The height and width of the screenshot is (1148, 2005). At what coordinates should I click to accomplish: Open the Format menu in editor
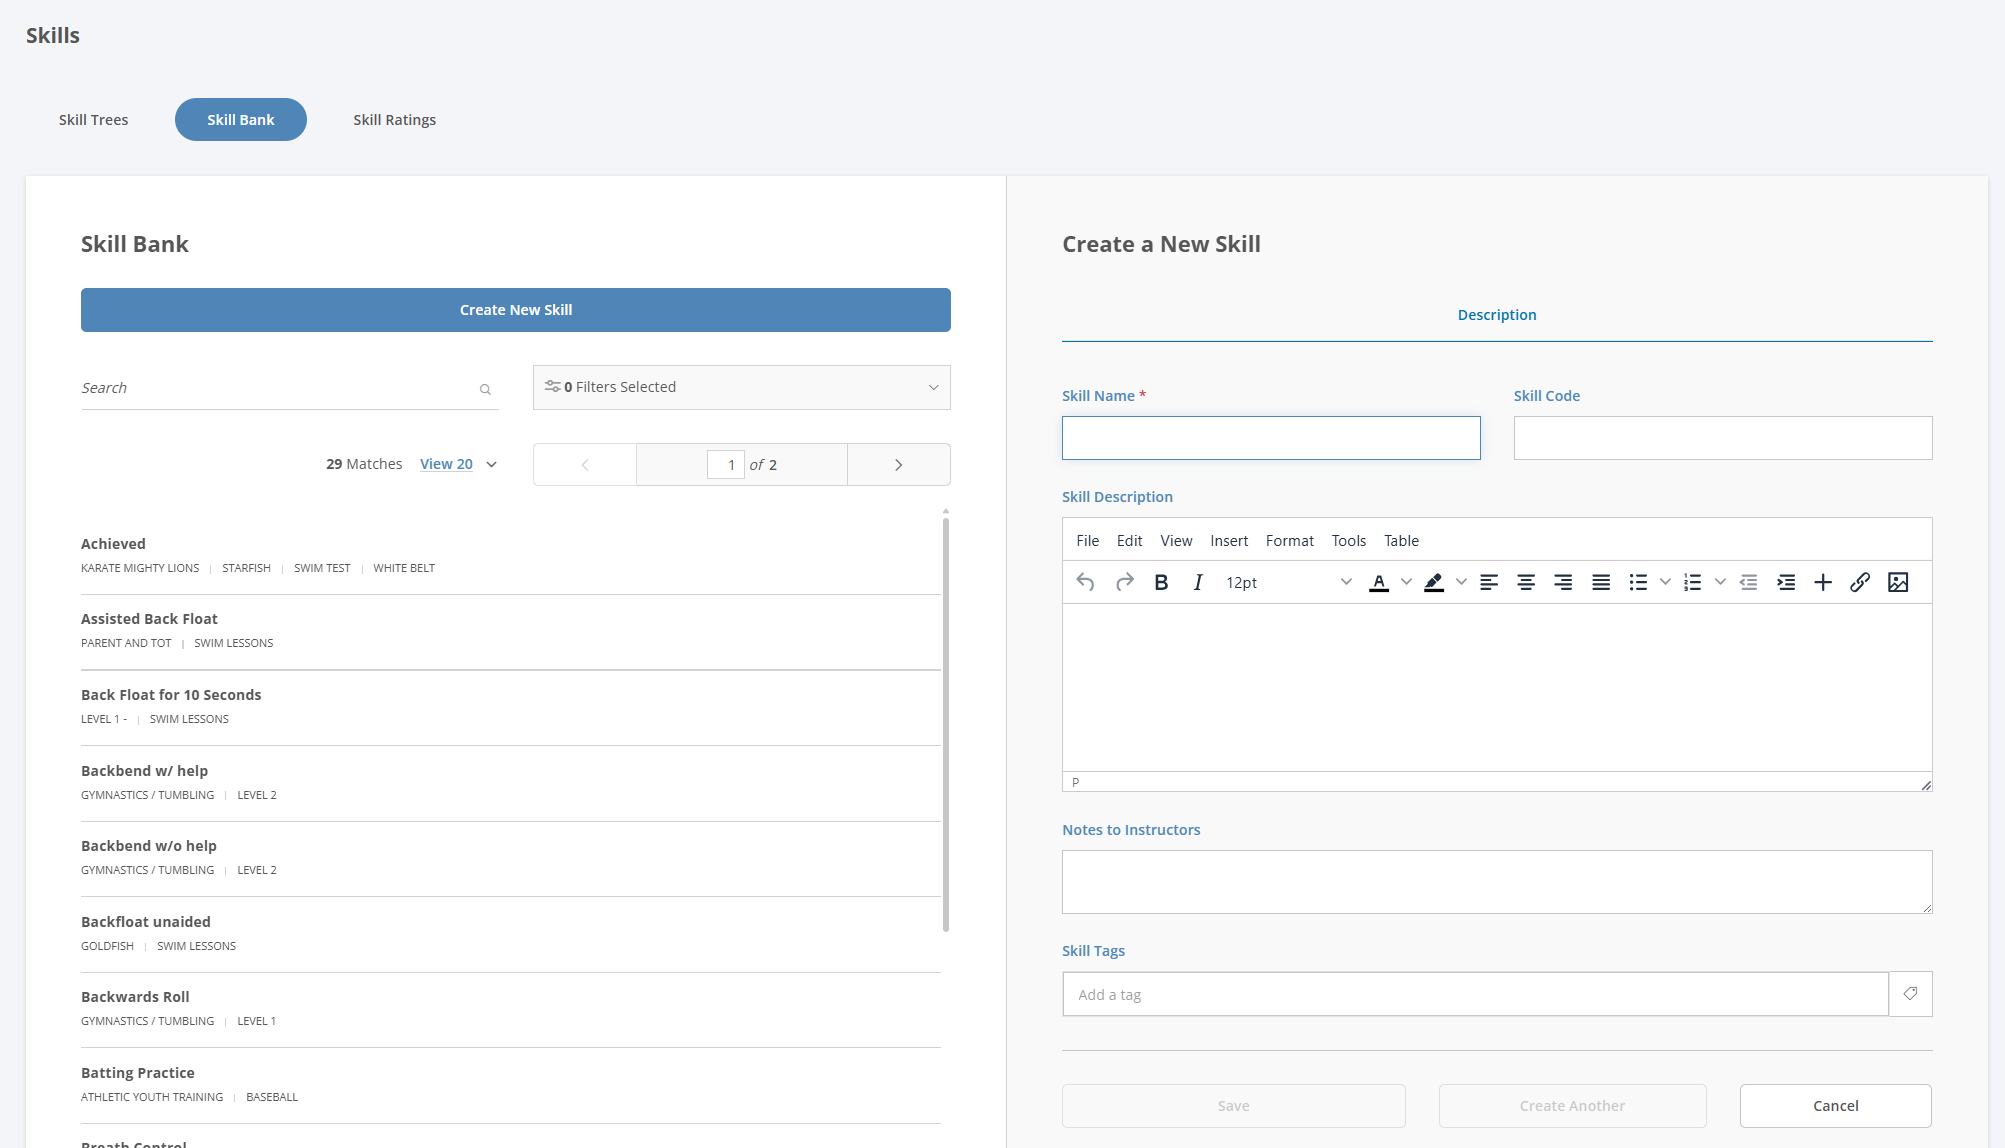point(1290,540)
